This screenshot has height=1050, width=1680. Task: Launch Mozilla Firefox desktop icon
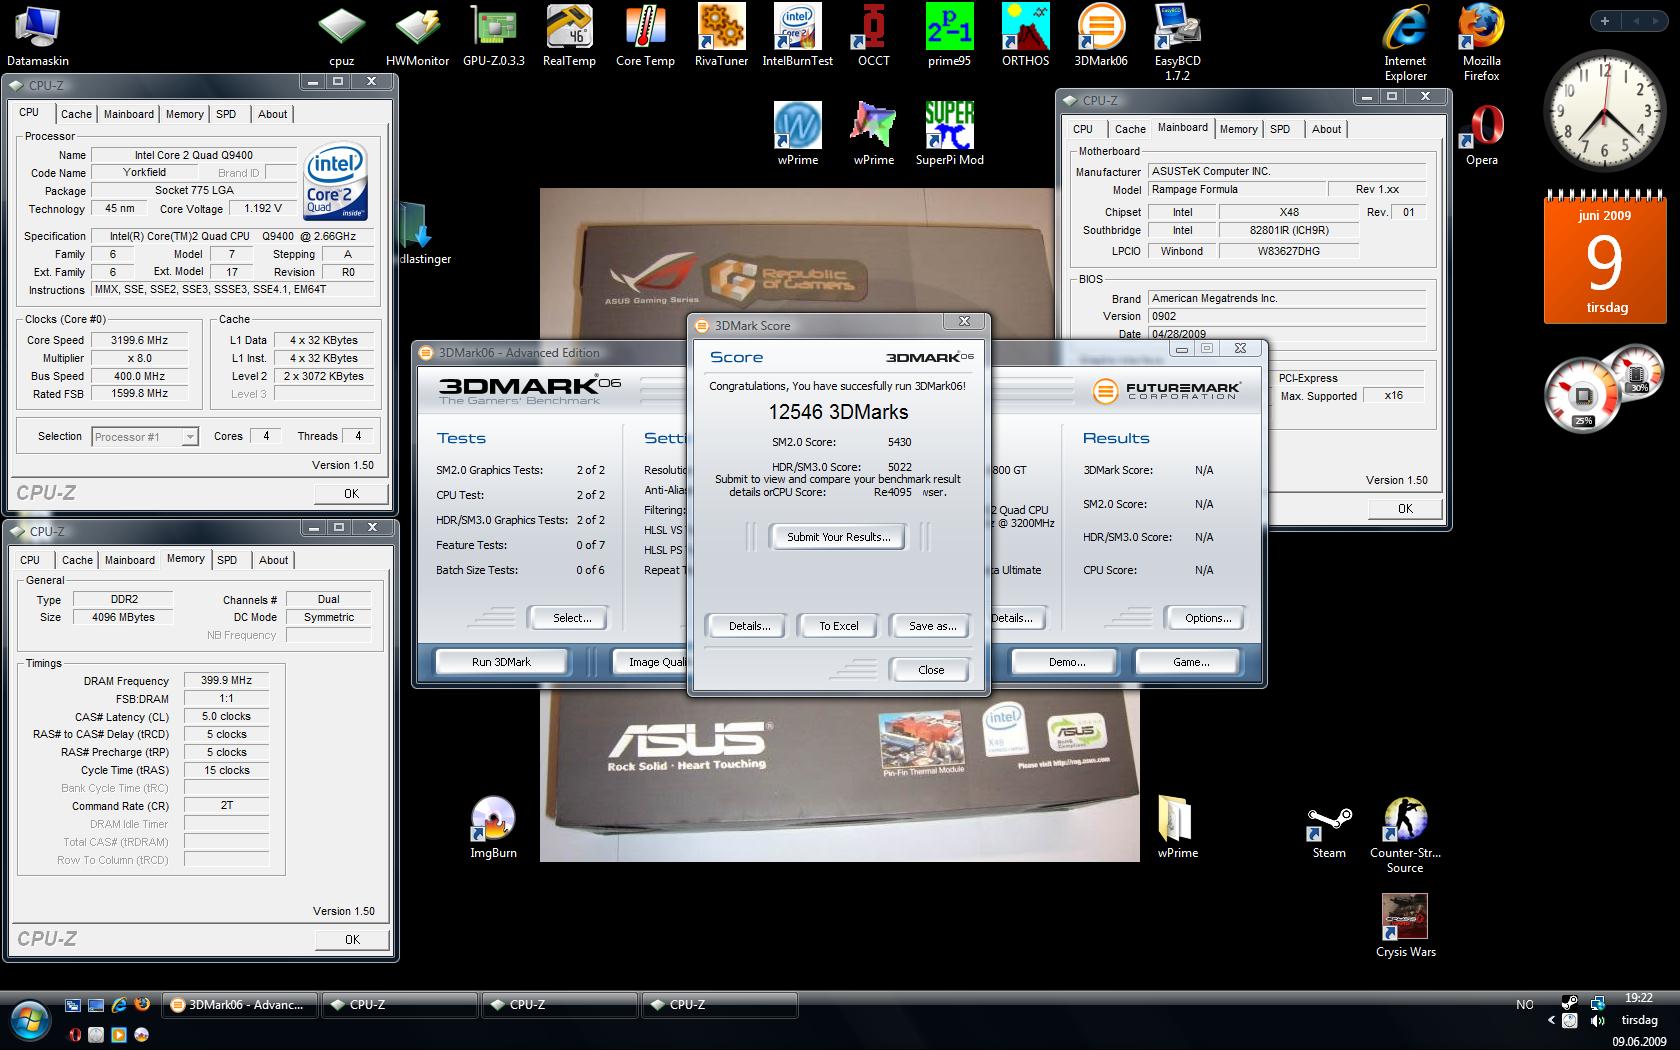(1481, 44)
